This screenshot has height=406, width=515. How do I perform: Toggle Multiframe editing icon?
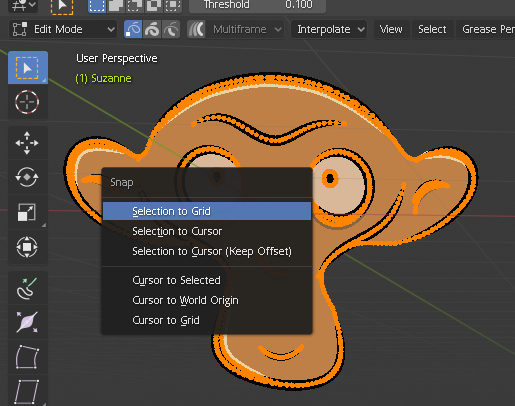(x=196, y=29)
